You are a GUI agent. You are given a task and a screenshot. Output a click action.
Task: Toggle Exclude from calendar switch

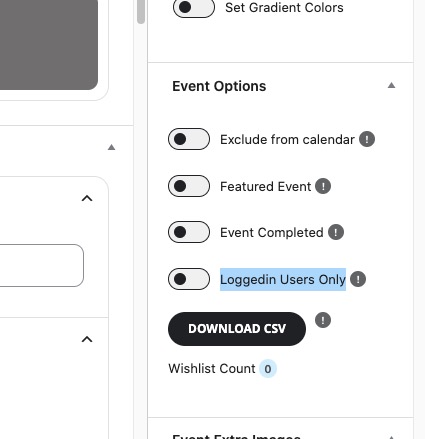pos(189,139)
